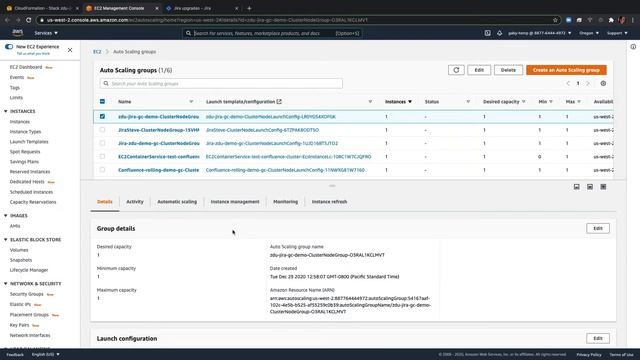Select the Details tab
Screen dimensions: 640x360
[x=104, y=202]
